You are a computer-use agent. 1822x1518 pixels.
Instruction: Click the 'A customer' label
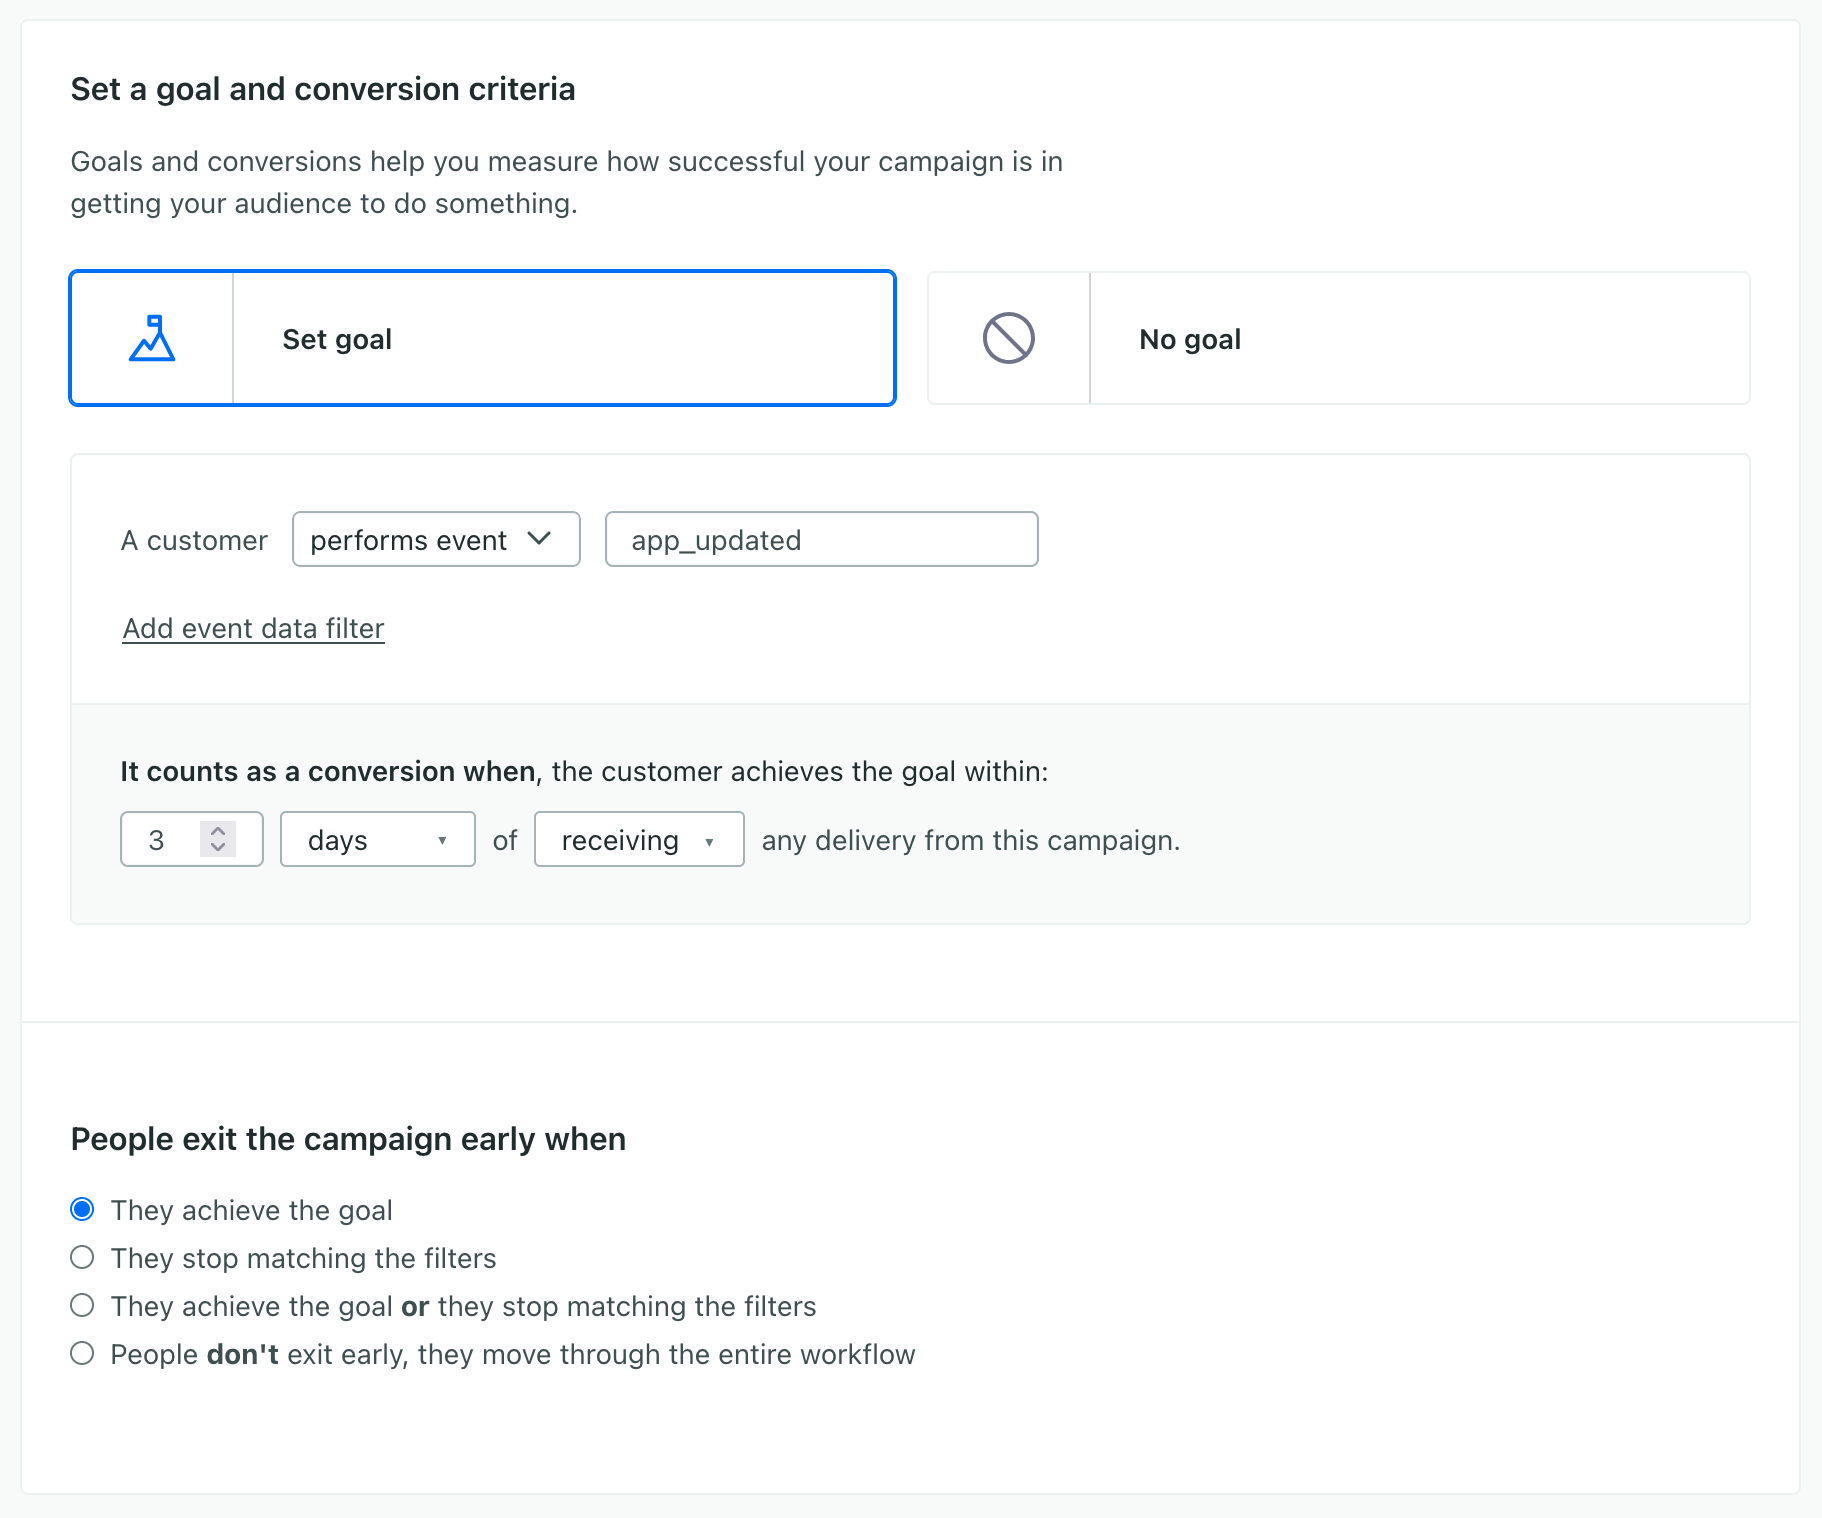[194, 540]
